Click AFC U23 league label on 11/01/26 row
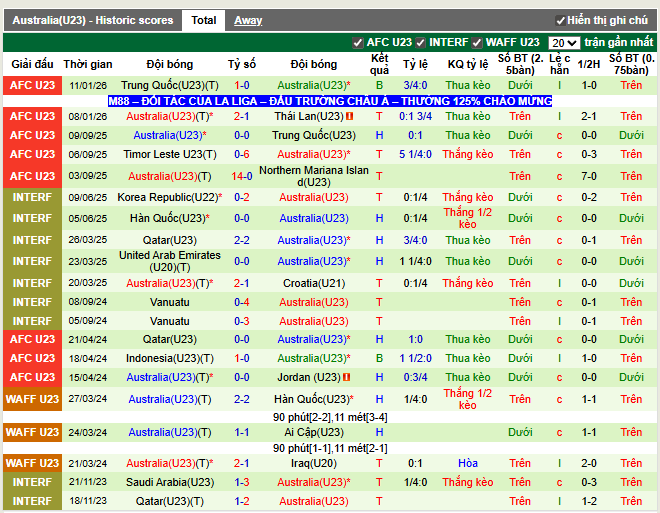660x513 pixels. click(x=32, y=85)
